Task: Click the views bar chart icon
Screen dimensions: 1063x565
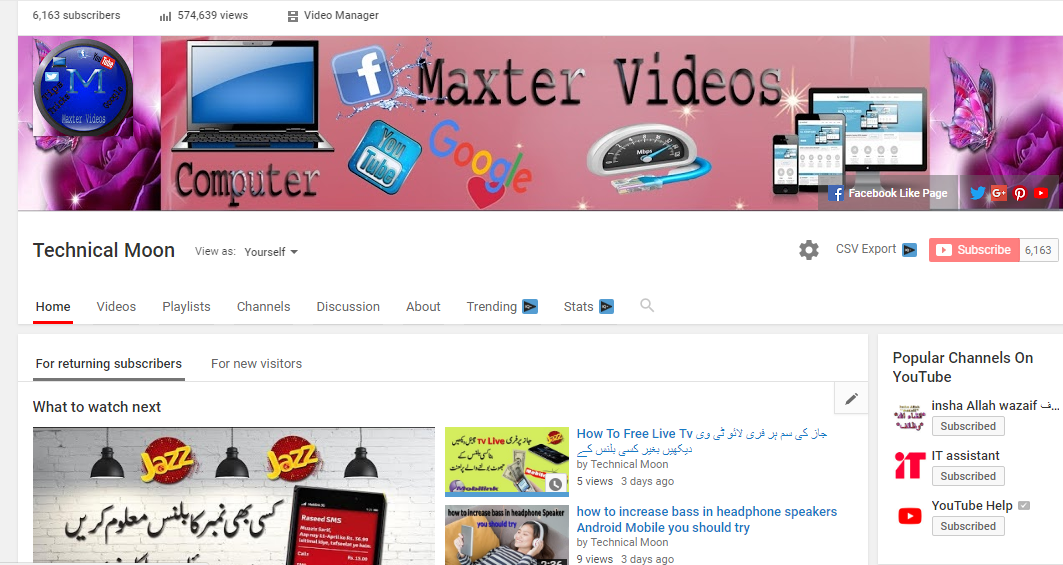Action: coord(165,16)
